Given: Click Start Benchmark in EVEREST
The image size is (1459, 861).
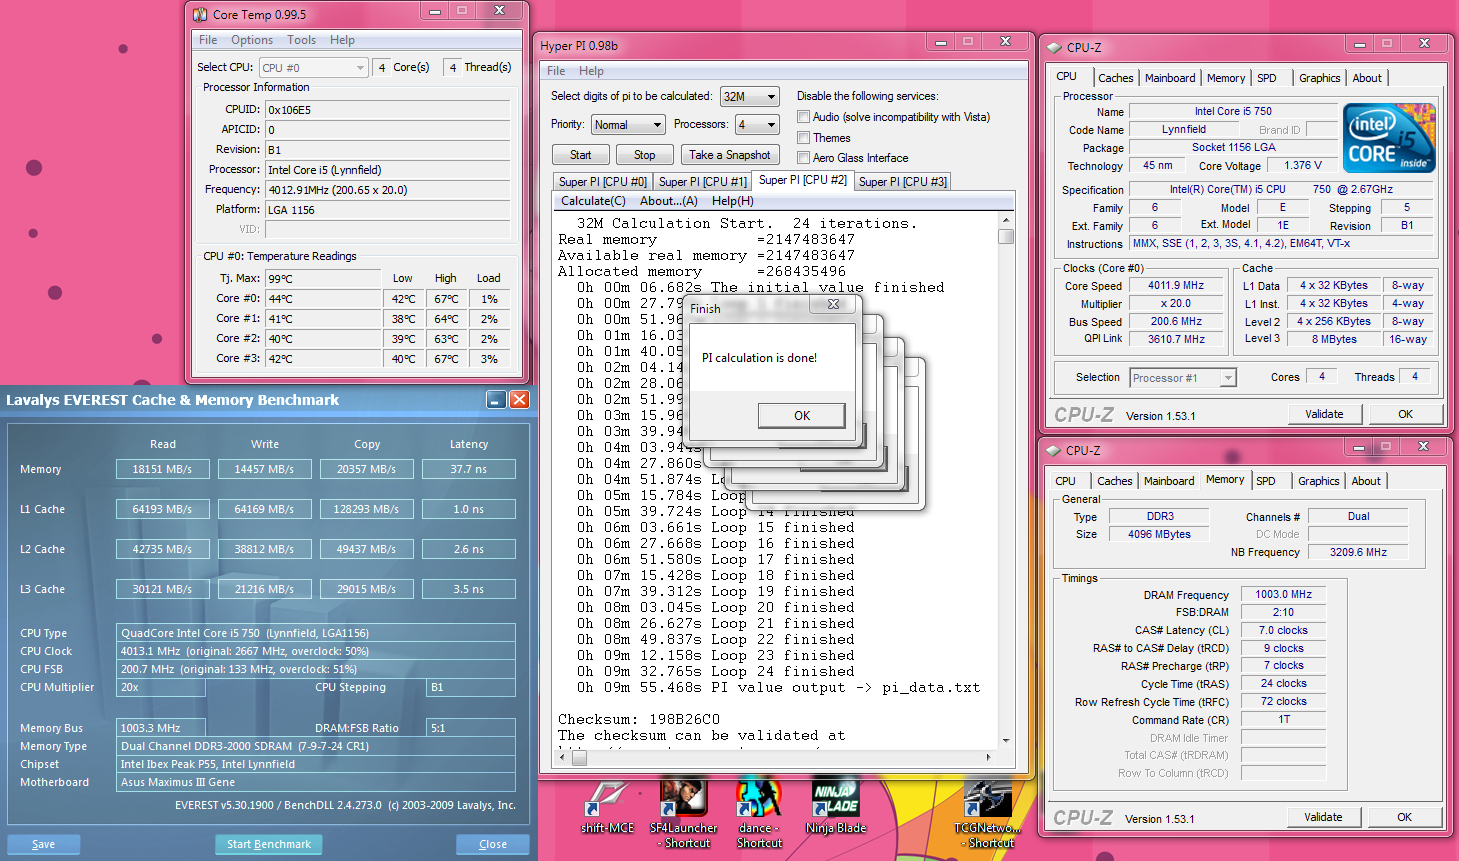Looking at the screenshot, I should click(268, 844).
